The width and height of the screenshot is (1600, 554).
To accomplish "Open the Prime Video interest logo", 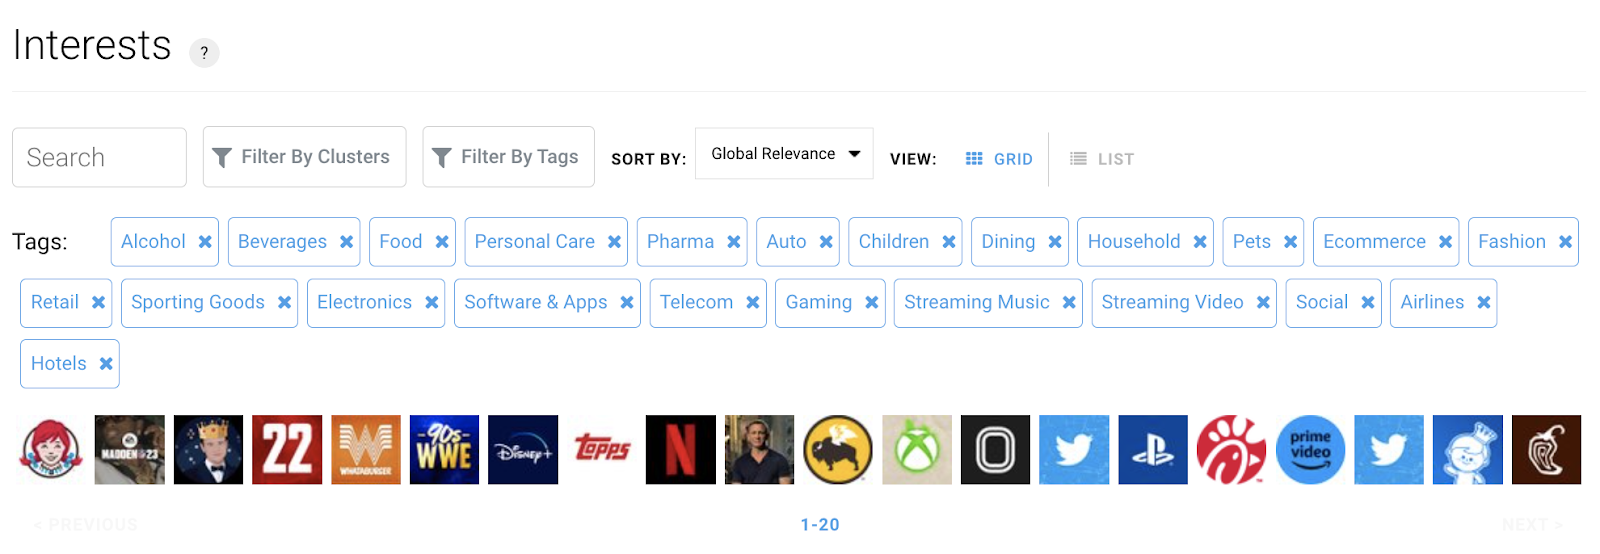I will coord(1311,450).
